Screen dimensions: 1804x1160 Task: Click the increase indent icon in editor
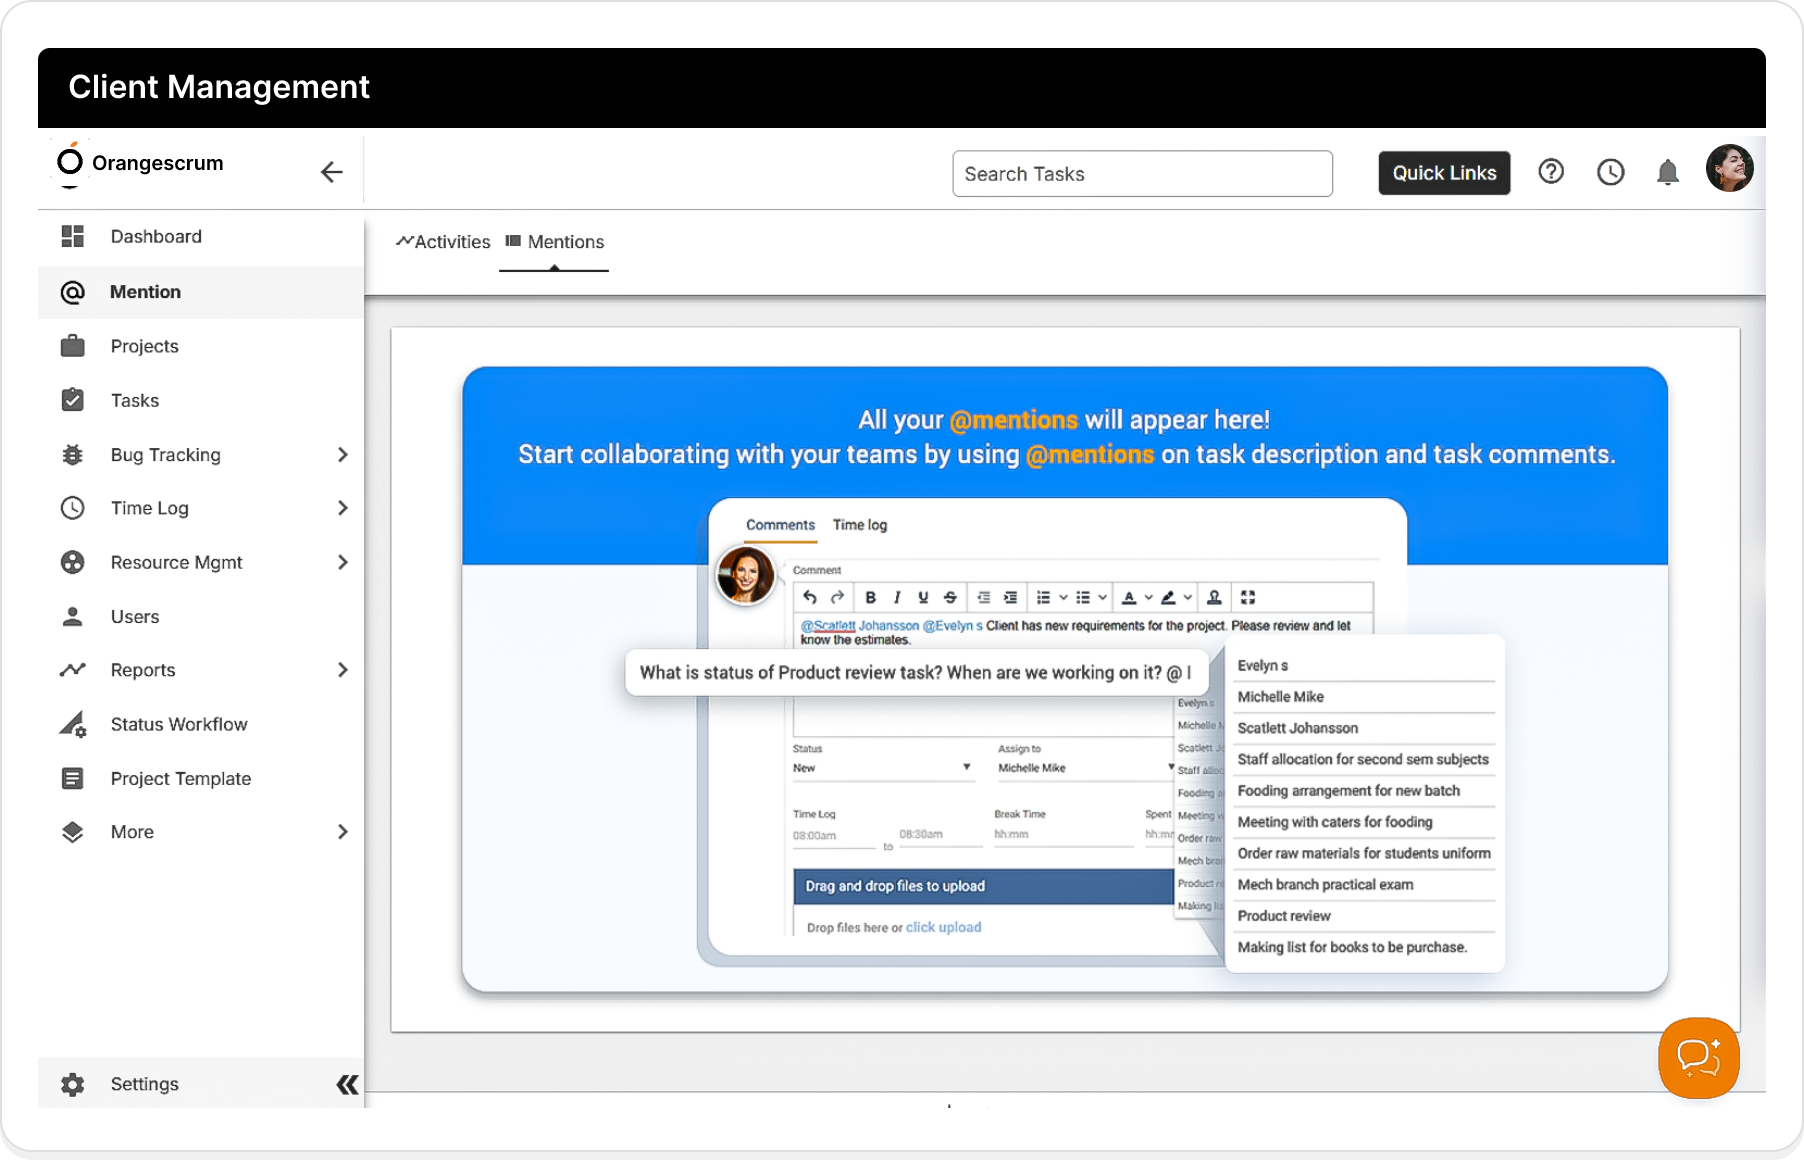click(x=1010, y=597)
